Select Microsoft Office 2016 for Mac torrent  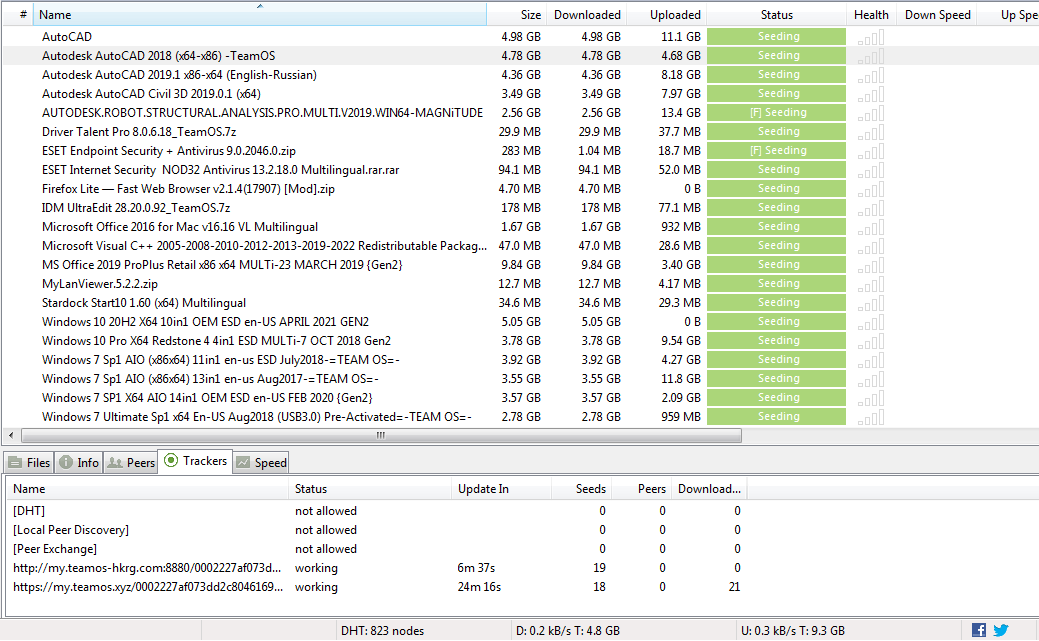[x=180, y=227]
